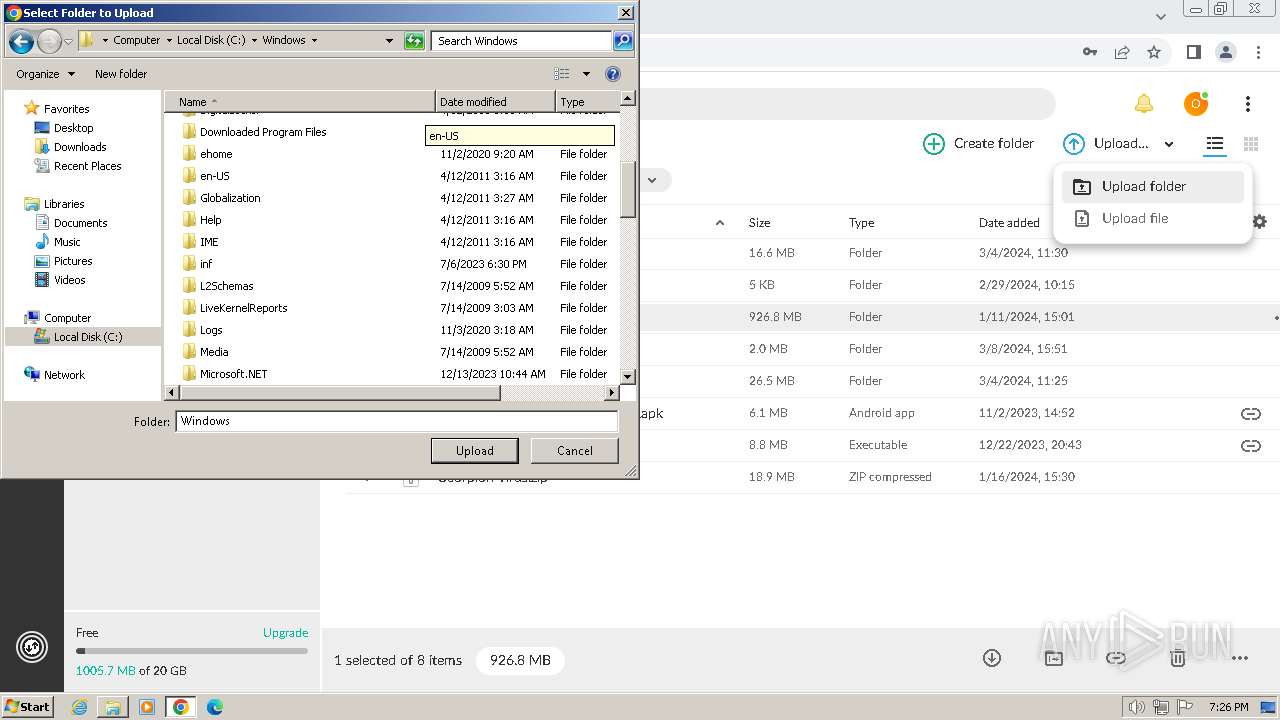1280x720 pixels.
Task: Open Internet Explorer from the taskbar
Action: [x=80, y=707]
